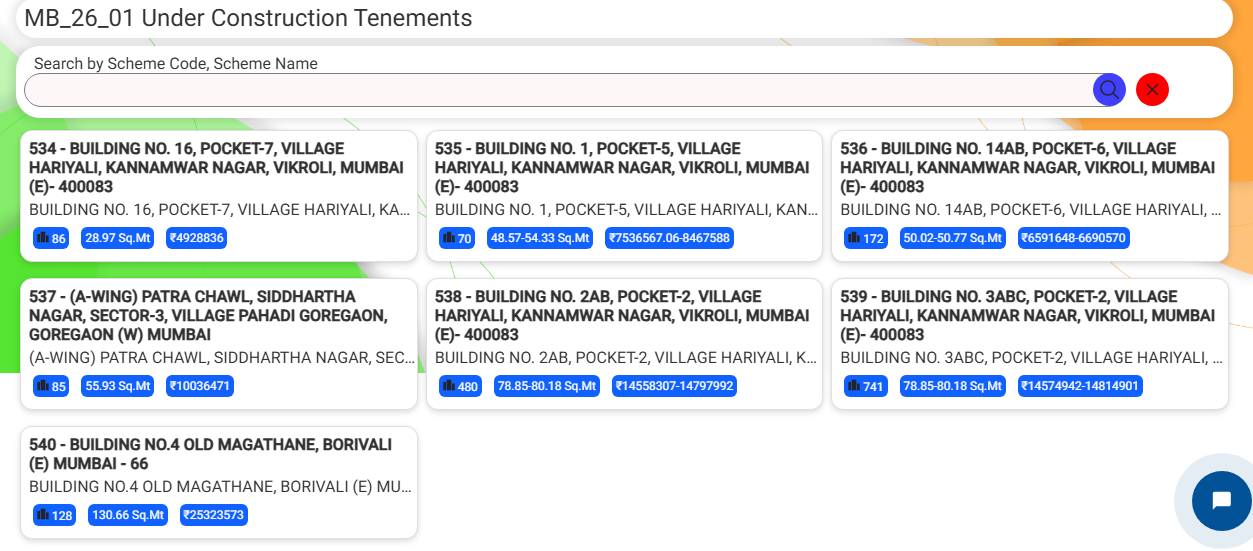Open scheme 537 Patra Chawl Goregaon title
The height and width of the screenshot is (551, 1253).
click(x=208, y=315)
